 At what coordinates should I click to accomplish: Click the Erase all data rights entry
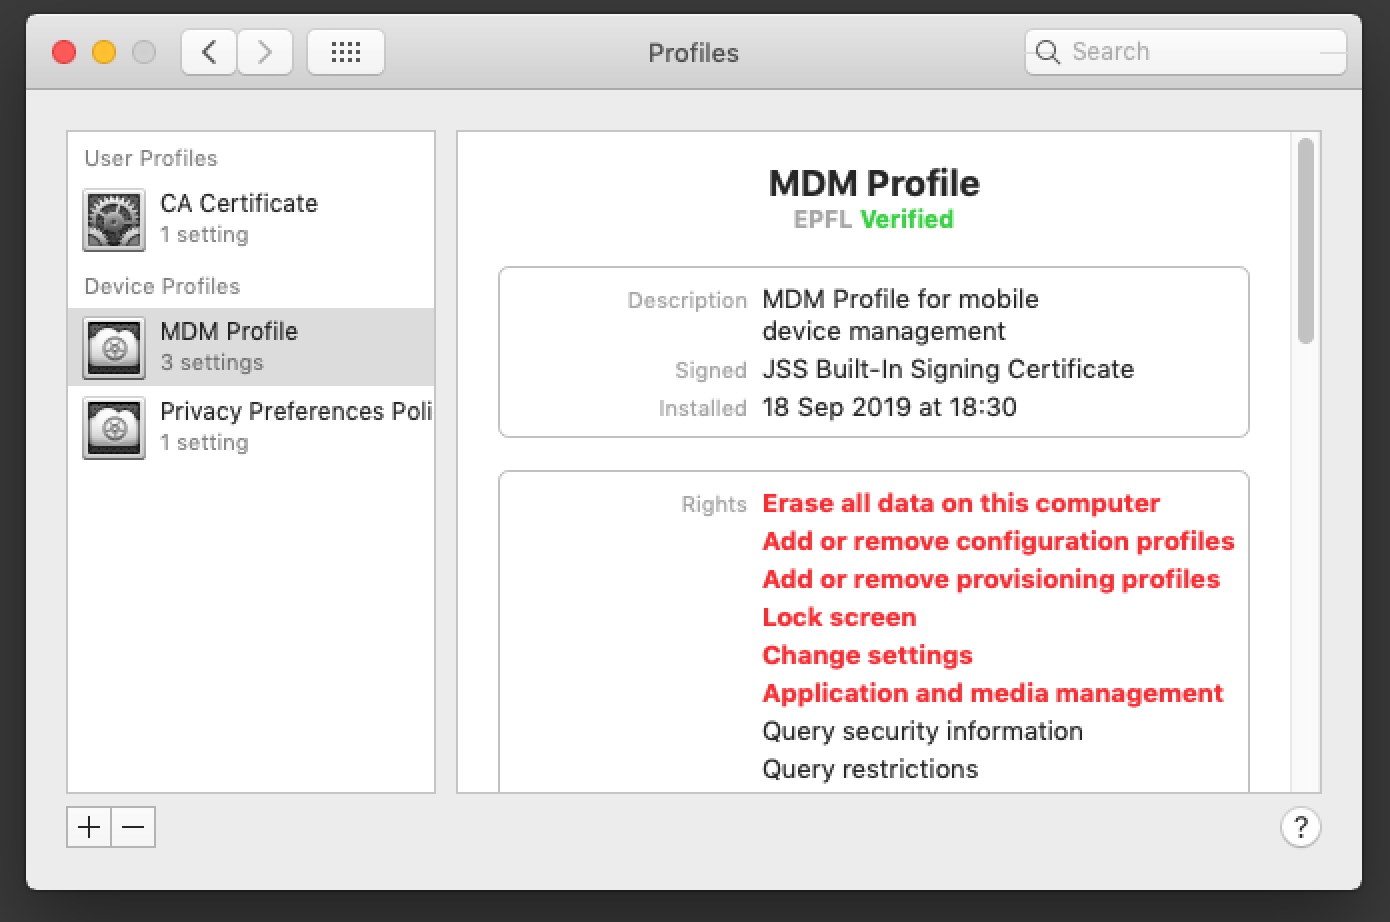pyautogui.click(x=960, y=503)
